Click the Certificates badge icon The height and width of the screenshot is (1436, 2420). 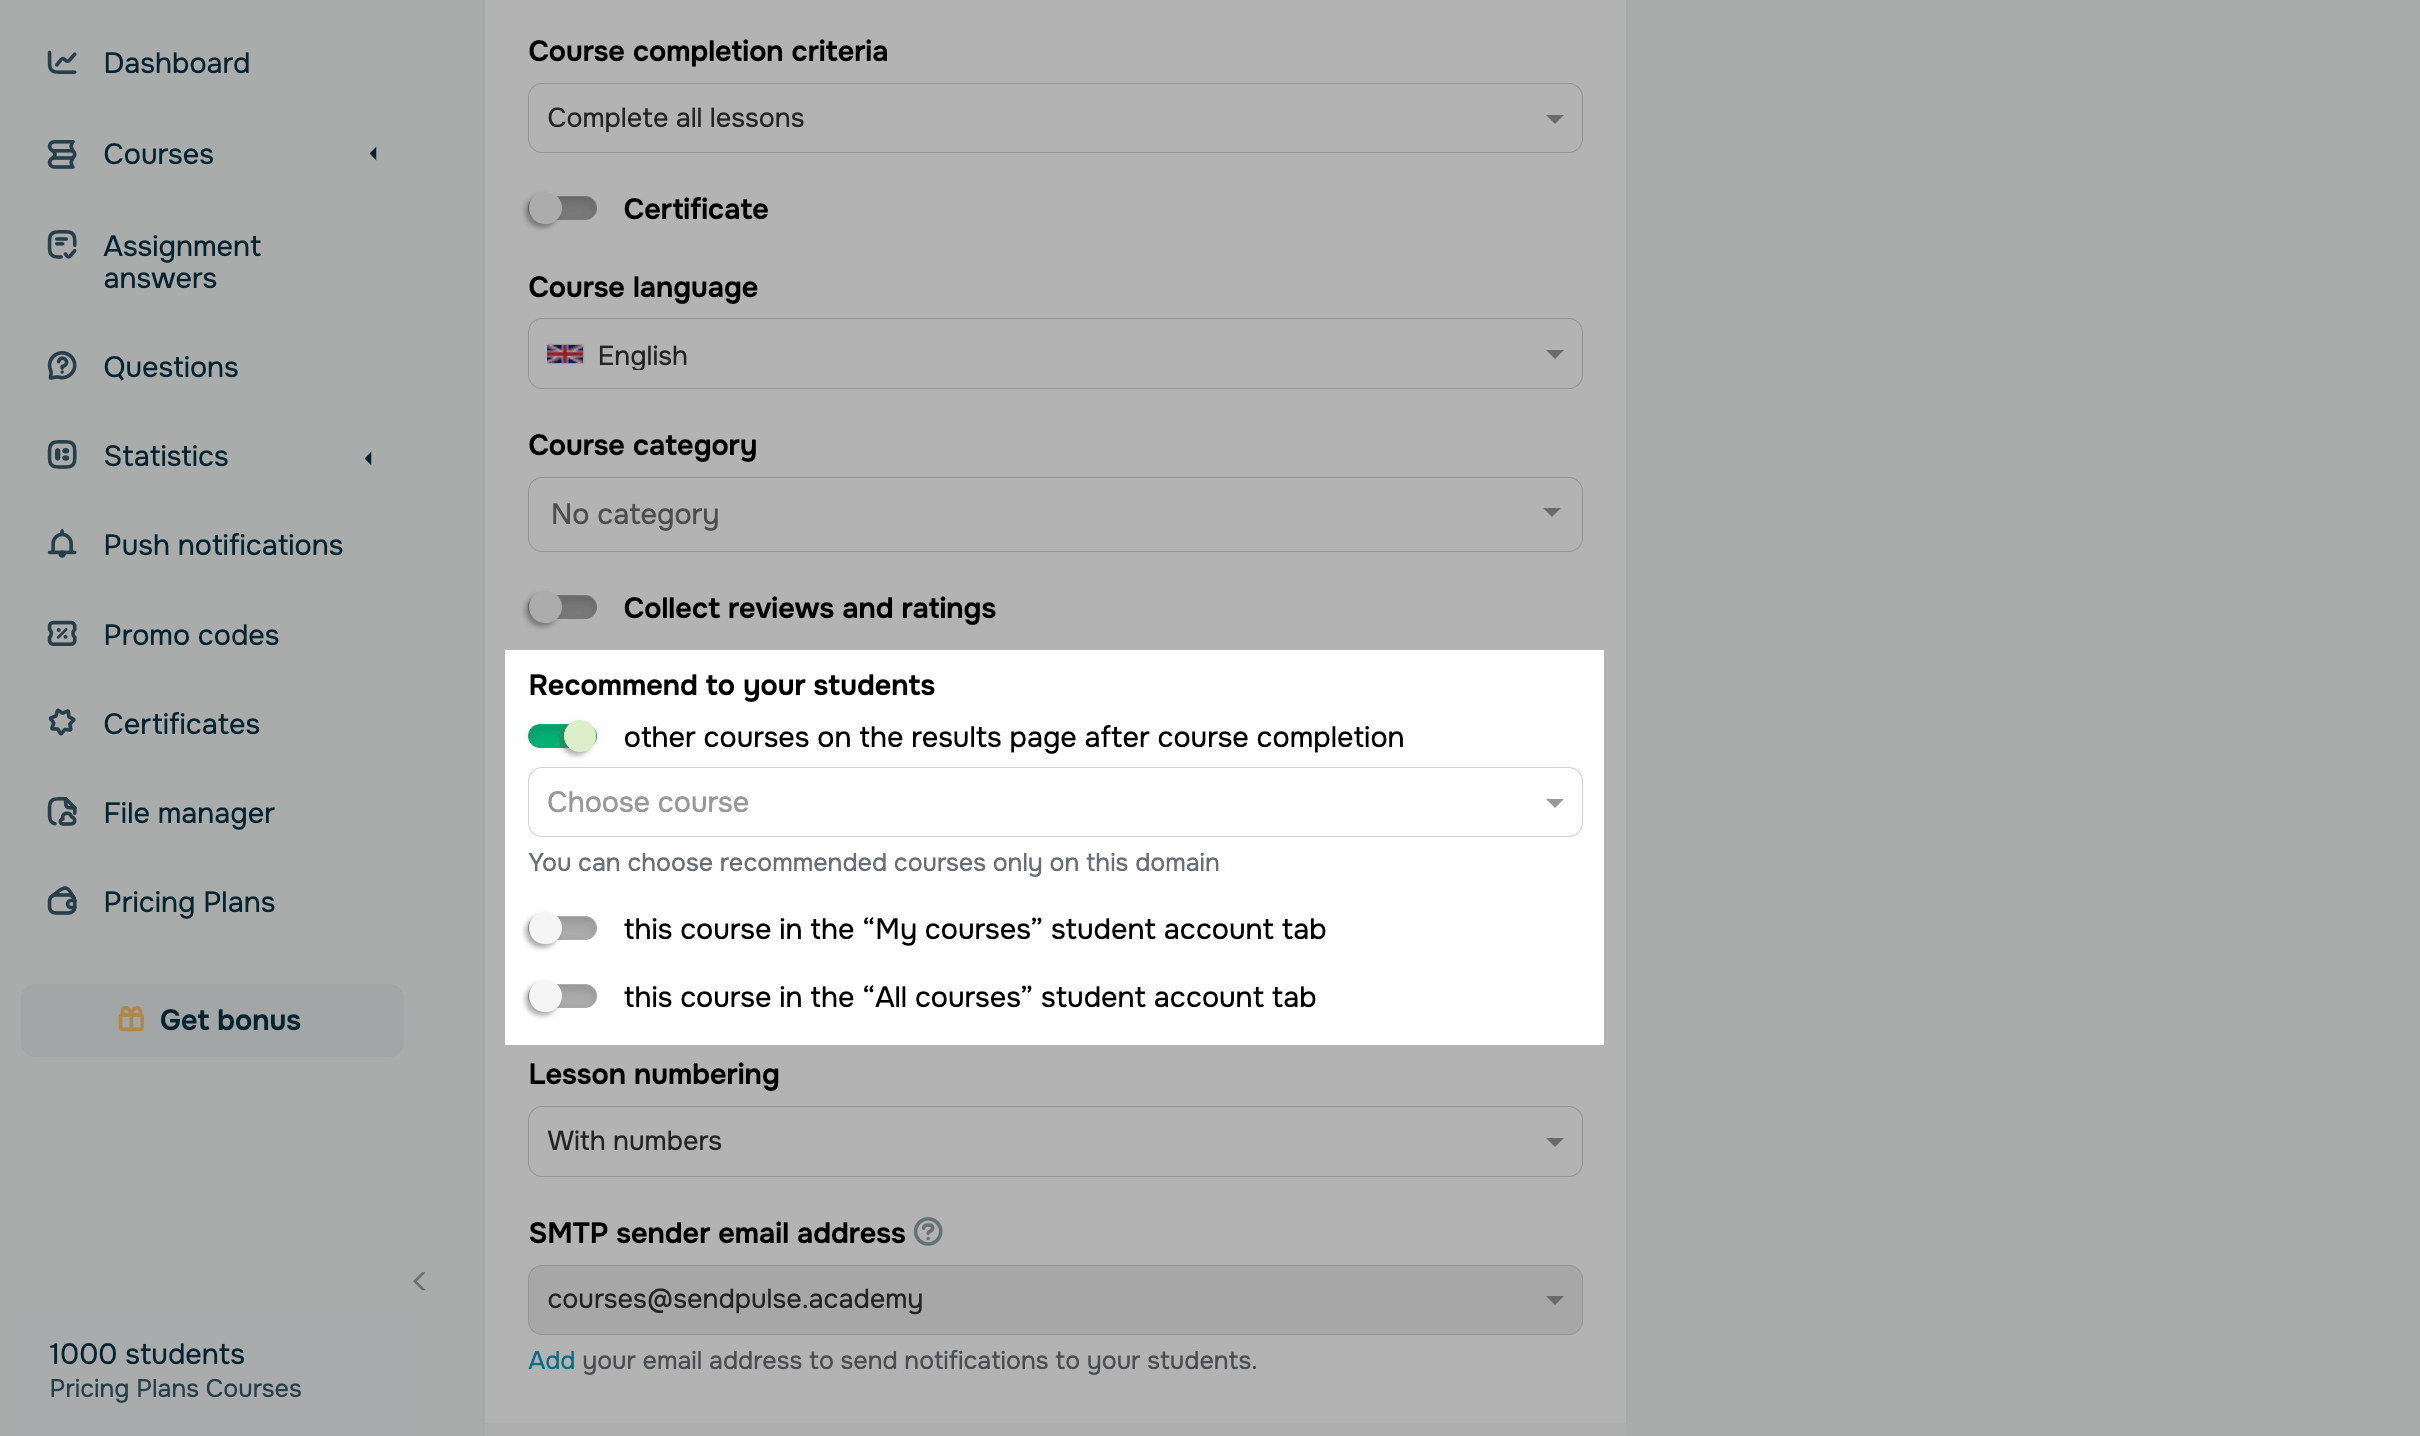tap(62, 722)
